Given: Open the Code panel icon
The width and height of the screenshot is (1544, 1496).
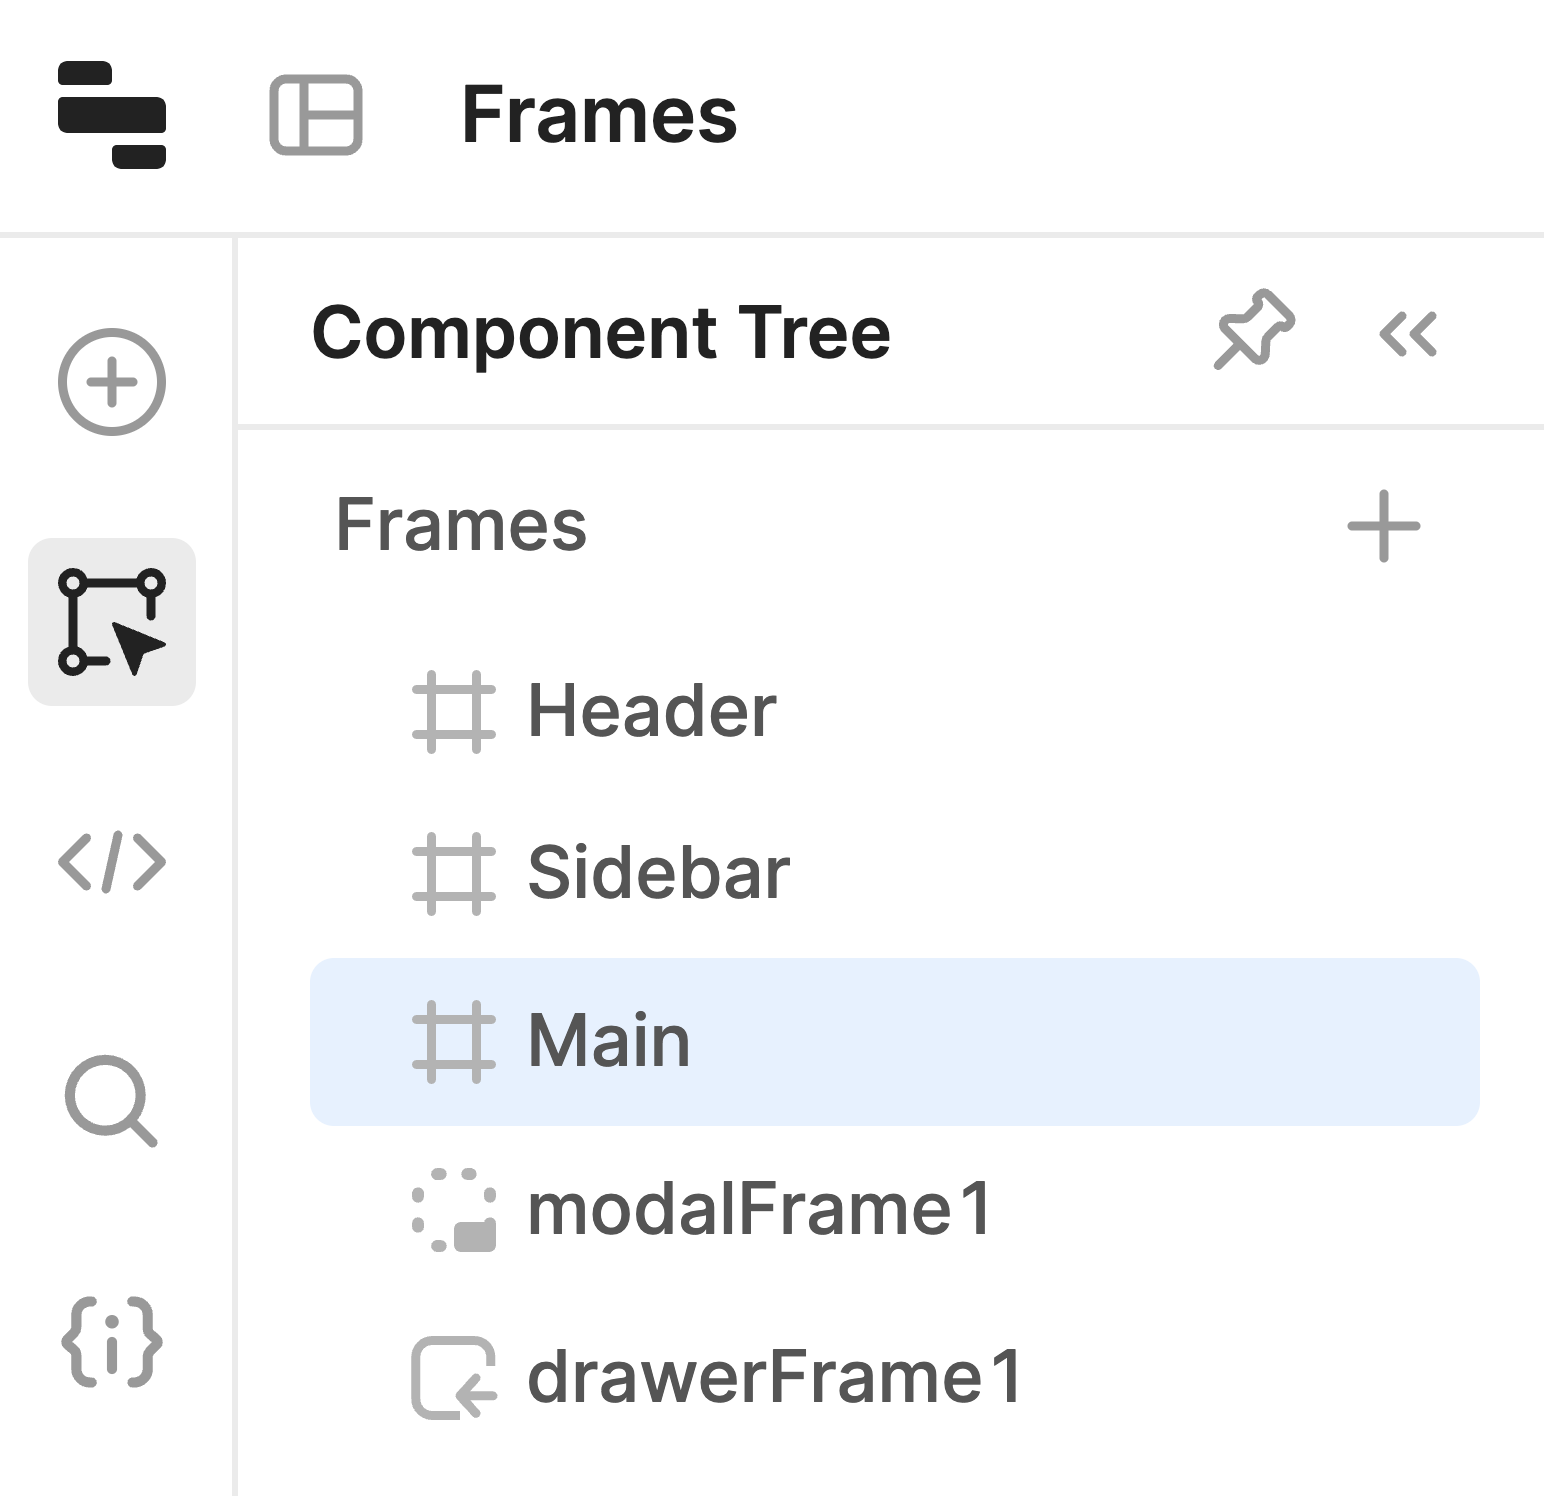Looking at the screenshot, I should 112,862.
